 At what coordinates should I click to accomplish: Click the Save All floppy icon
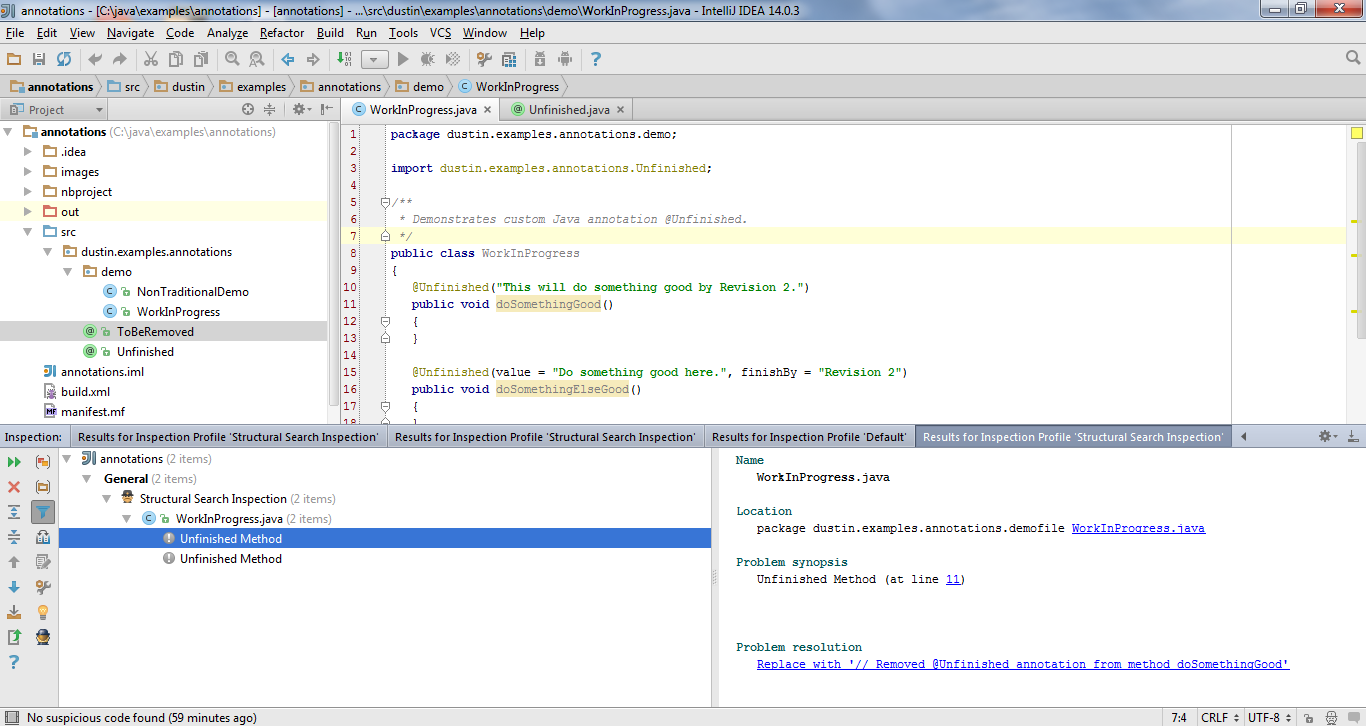[x=39, y=60]
